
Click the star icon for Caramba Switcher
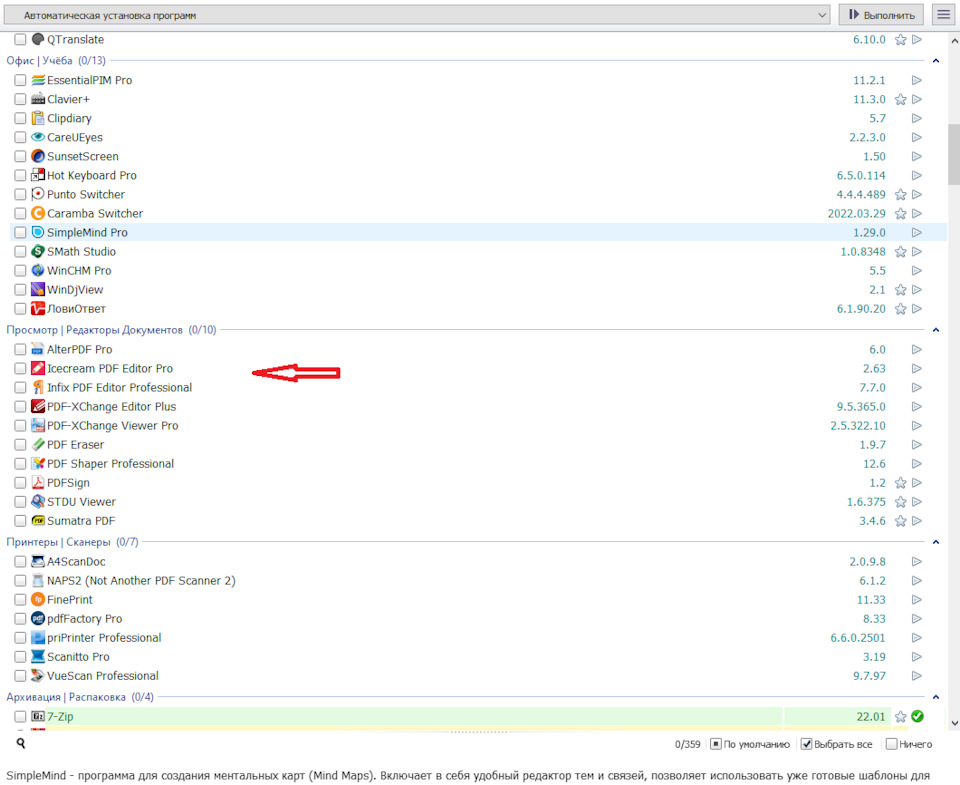click(x=900, y=214)
